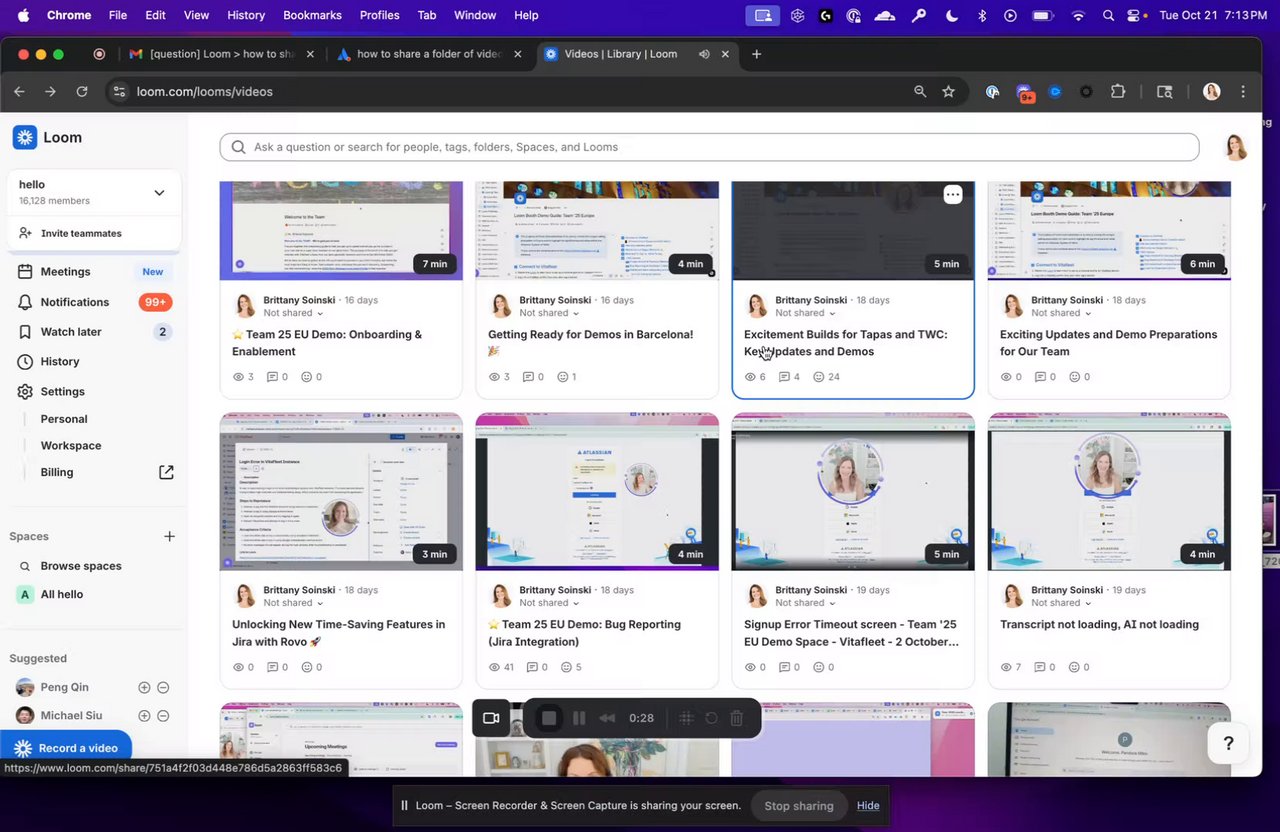
Task: Open sharing dropdown for Transcript not loading video
Action: (1061, 603)
